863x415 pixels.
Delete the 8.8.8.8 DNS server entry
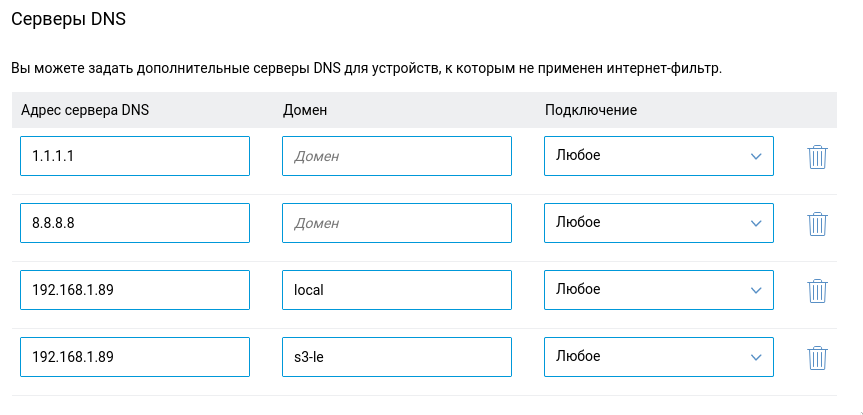pos(817,224)
